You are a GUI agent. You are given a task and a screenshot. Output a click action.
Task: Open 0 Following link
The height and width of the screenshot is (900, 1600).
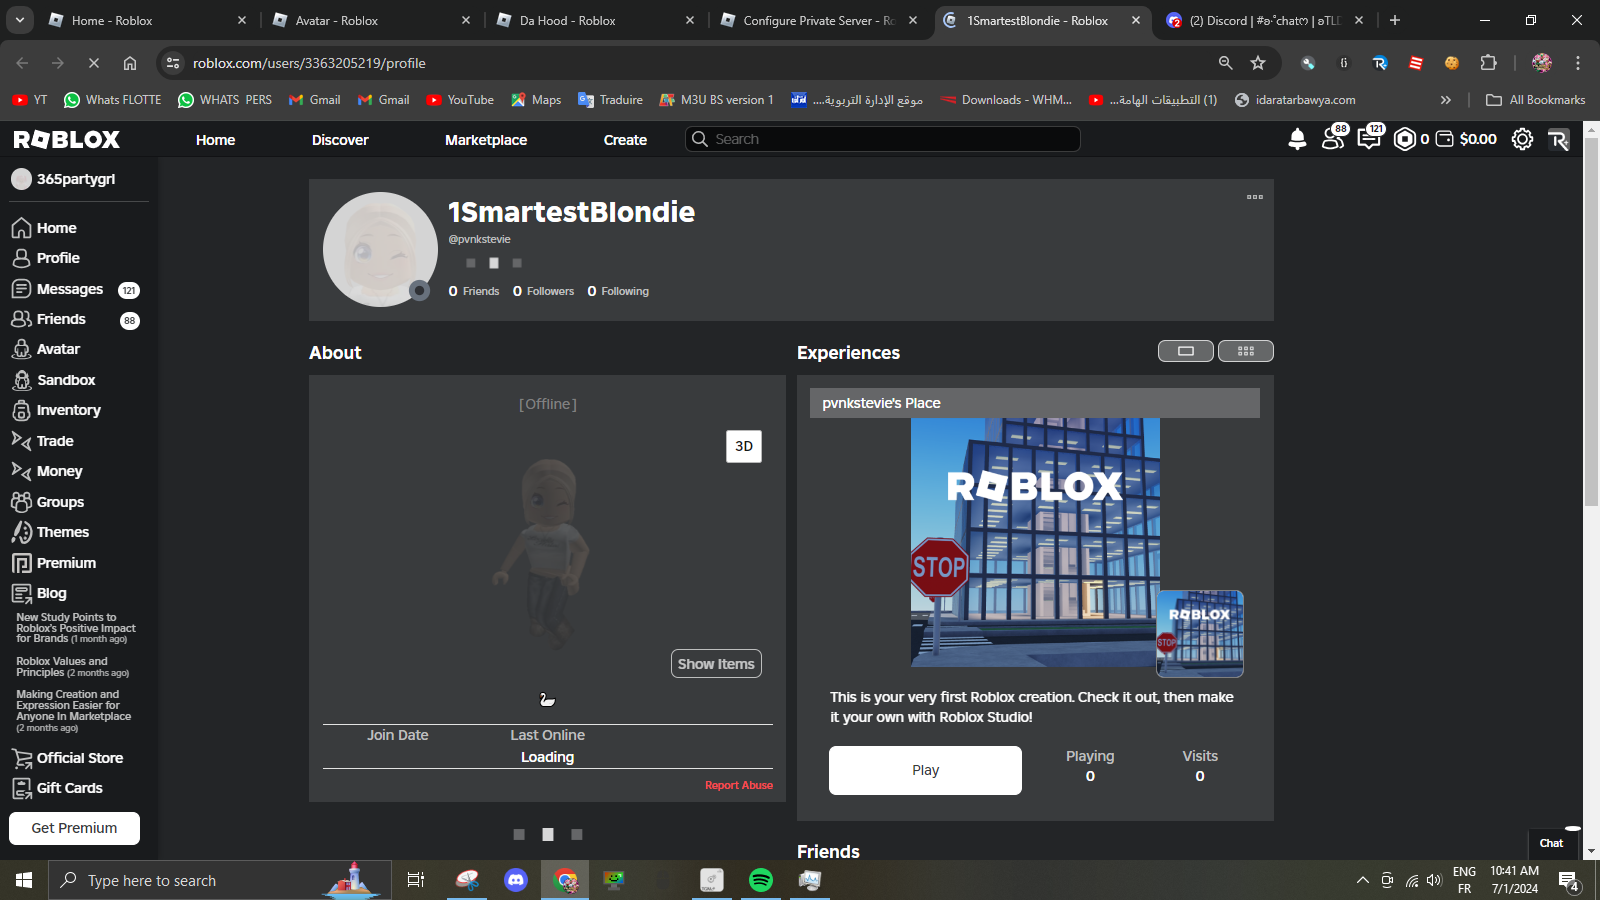pos(618,291)
